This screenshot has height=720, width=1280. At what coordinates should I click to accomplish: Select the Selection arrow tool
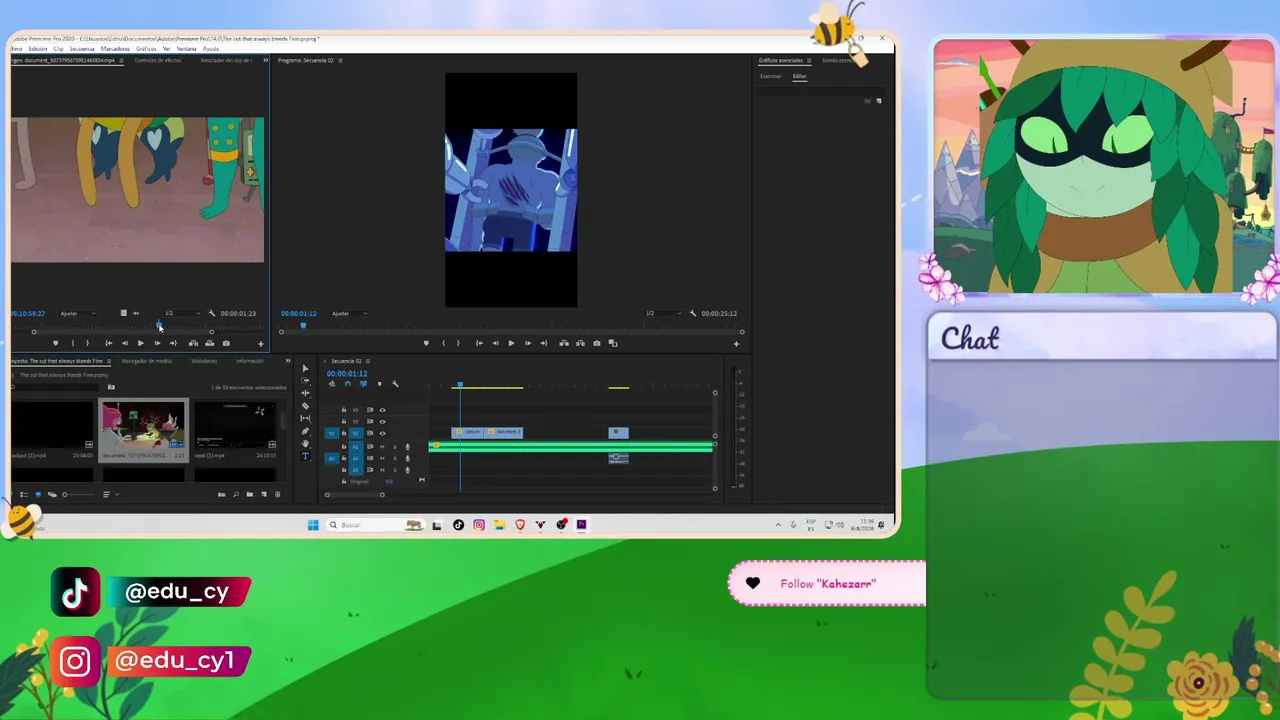point(306,368)
